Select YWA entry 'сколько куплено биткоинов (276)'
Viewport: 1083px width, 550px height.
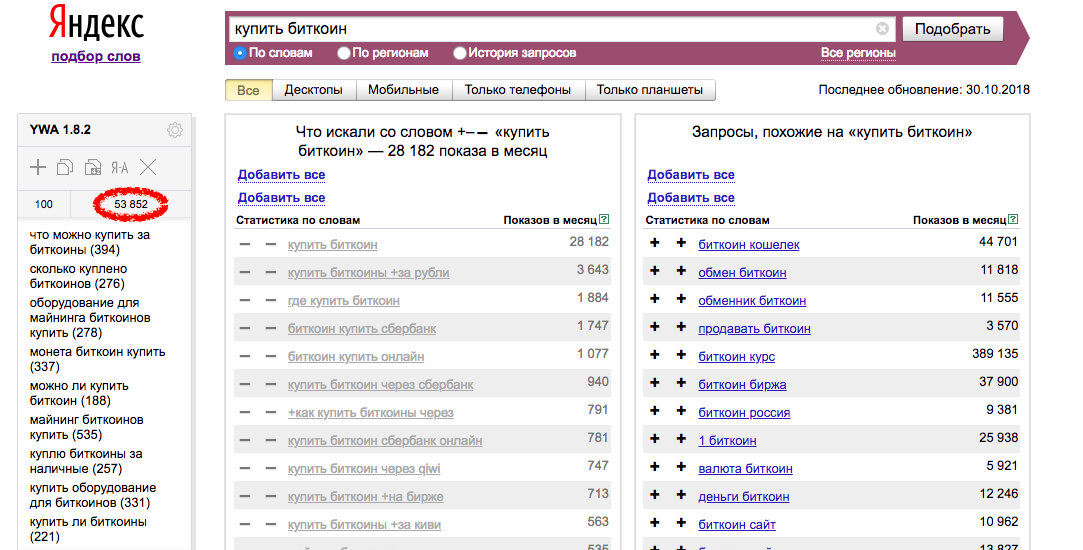pos(78,276)
